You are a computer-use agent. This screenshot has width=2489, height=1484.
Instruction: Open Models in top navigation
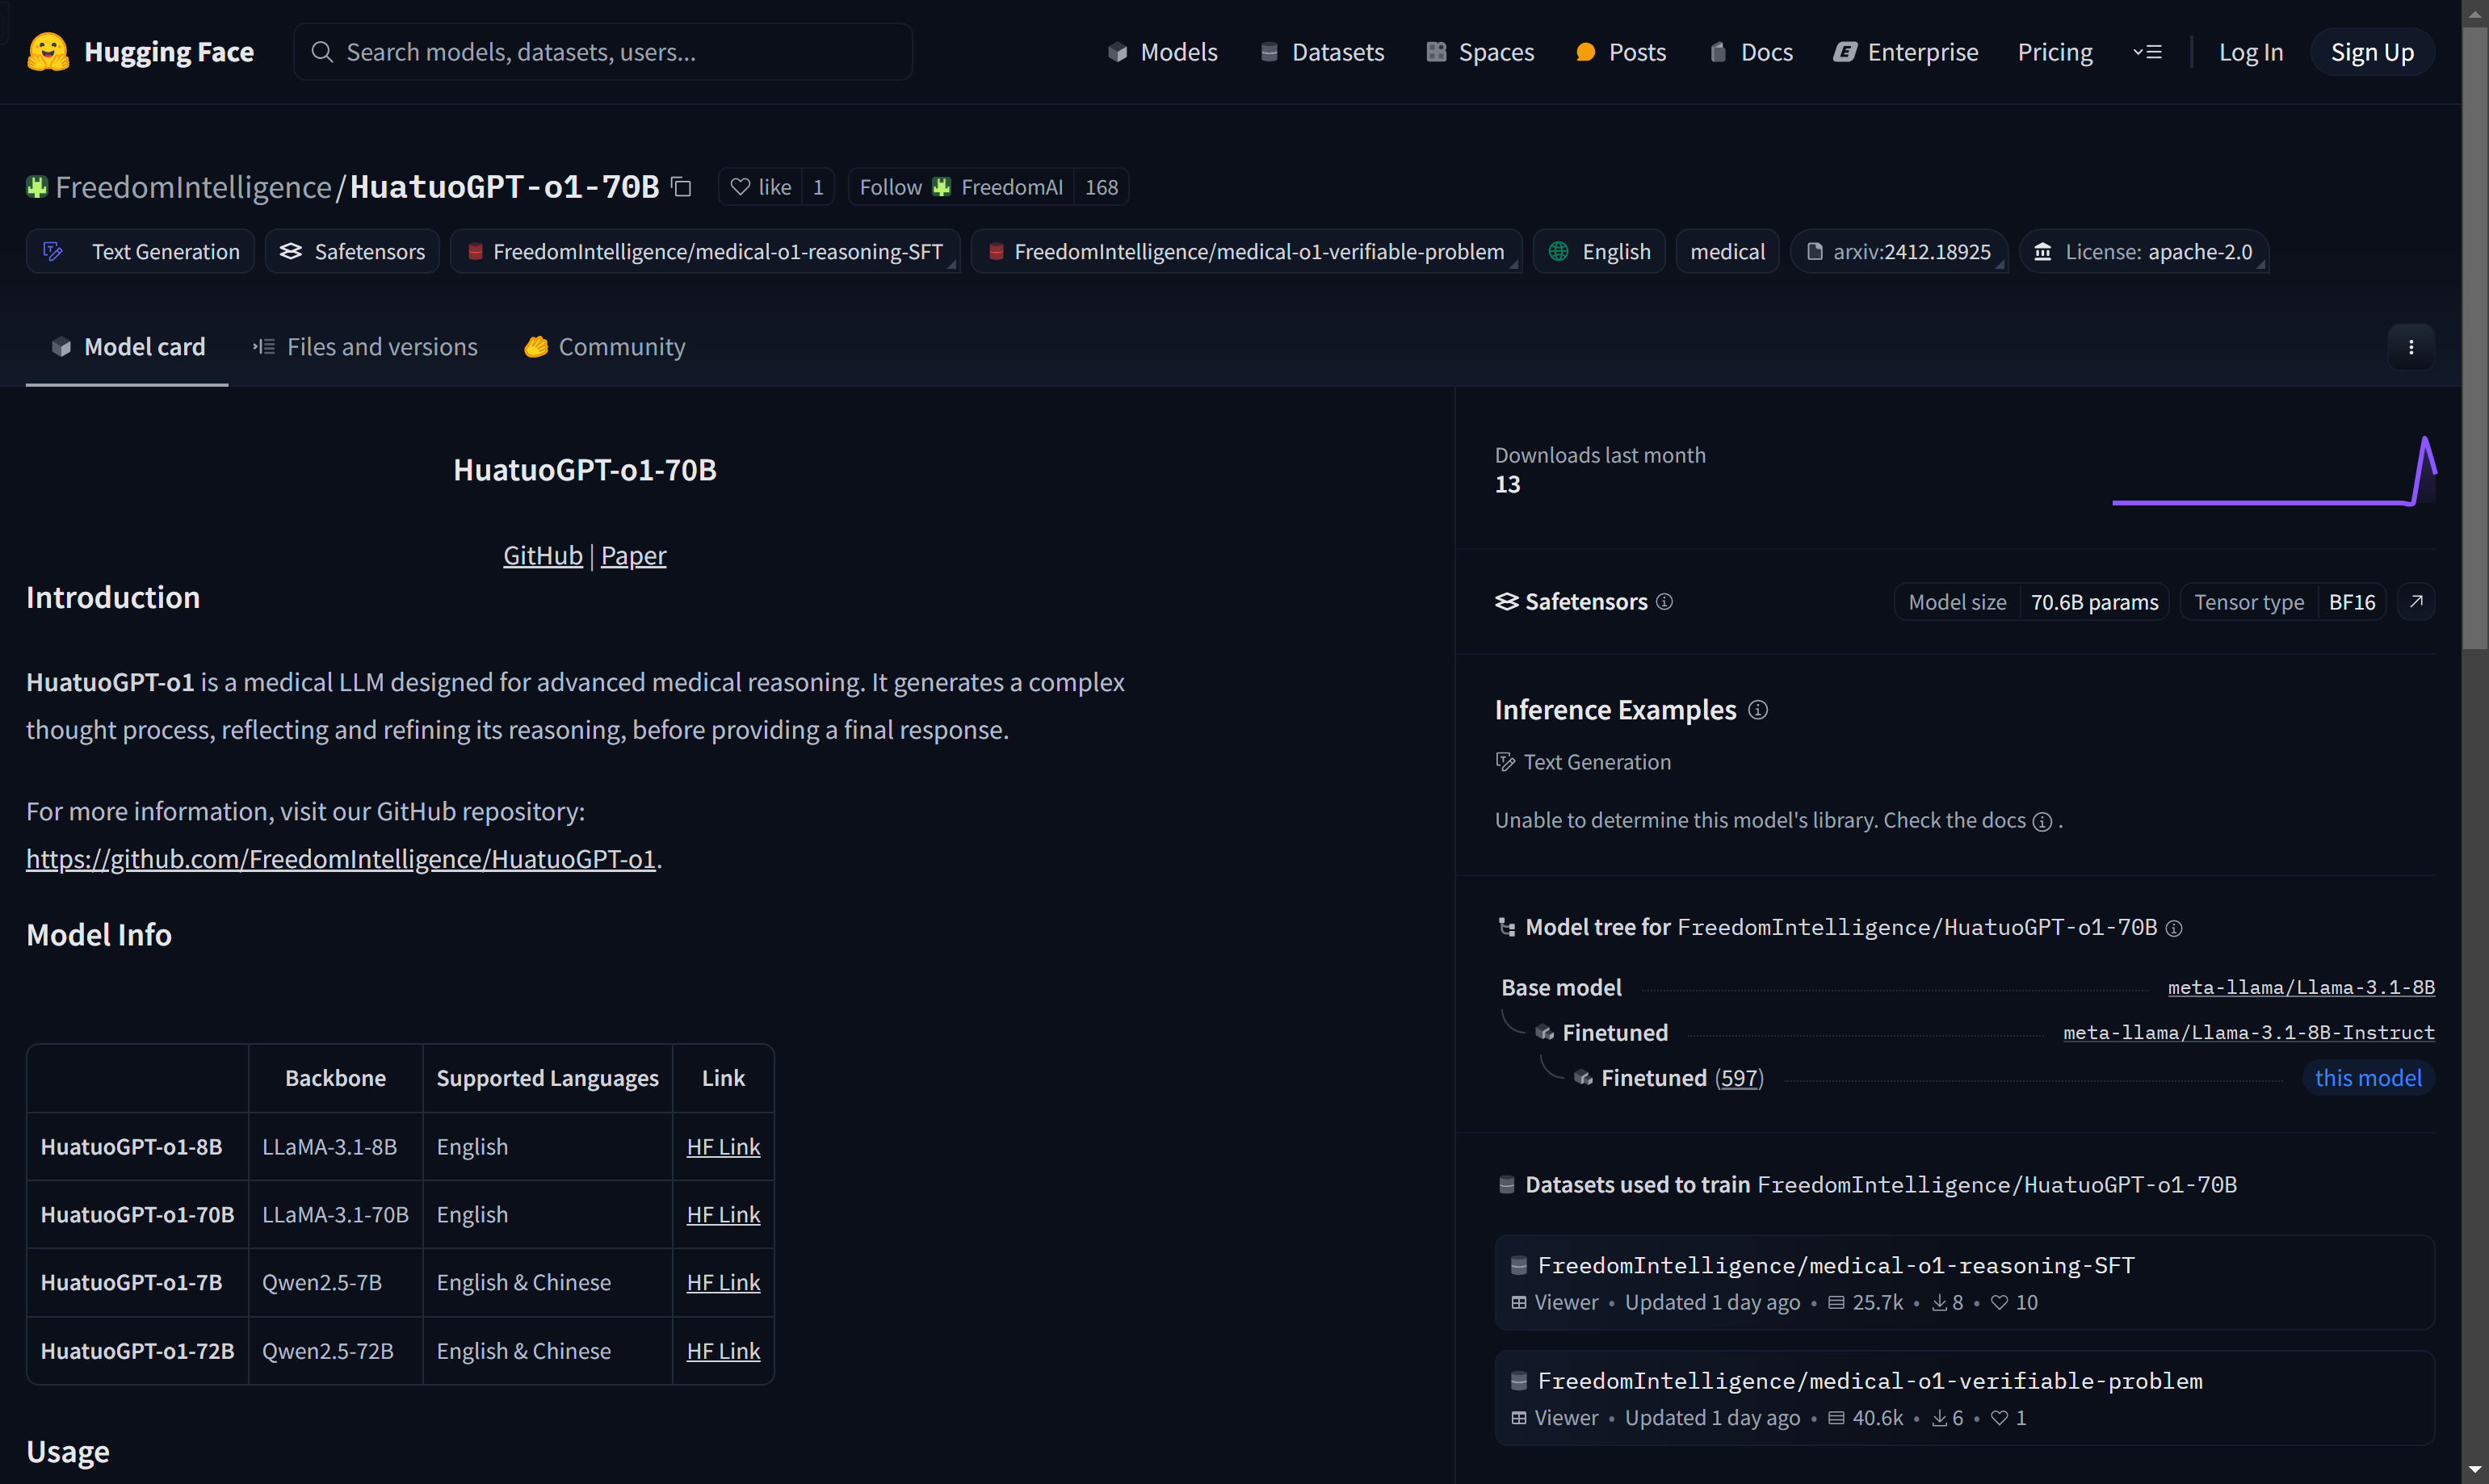[x=1162, y=52]
